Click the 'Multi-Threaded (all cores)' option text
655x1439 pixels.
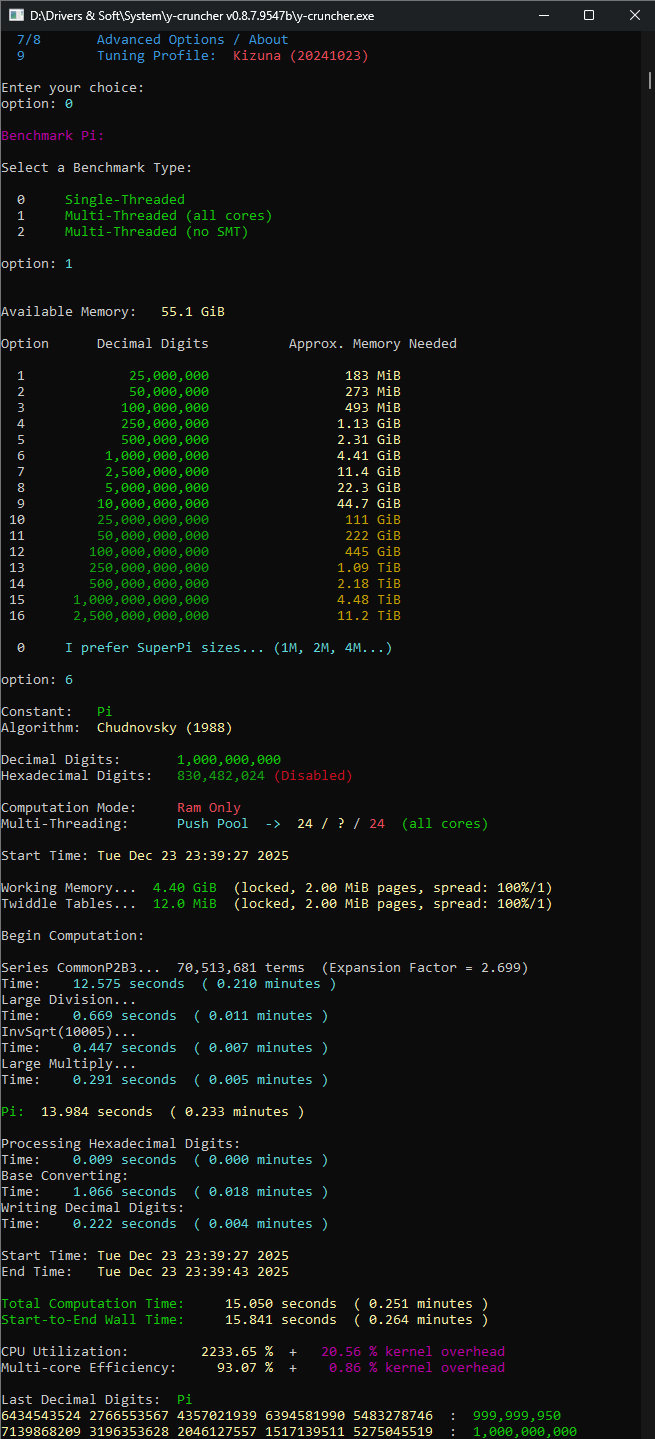pos(168,216)
